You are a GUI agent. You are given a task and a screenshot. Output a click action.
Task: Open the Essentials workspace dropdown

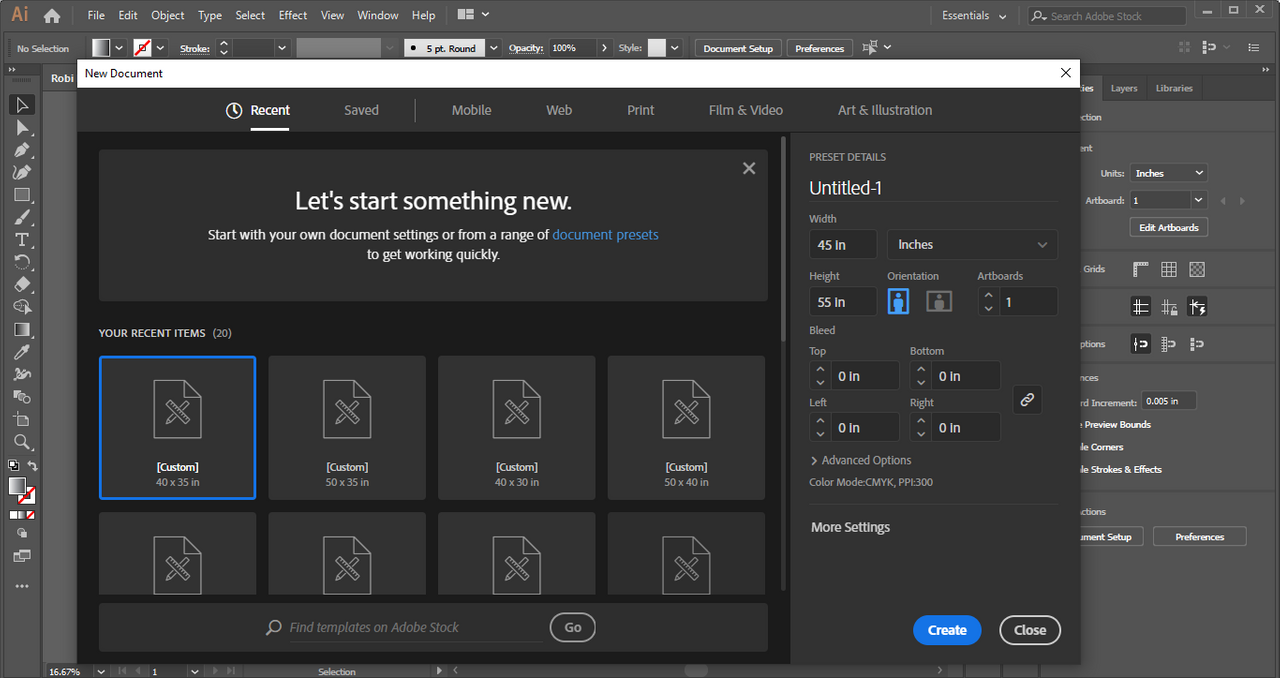coord(974,15)
